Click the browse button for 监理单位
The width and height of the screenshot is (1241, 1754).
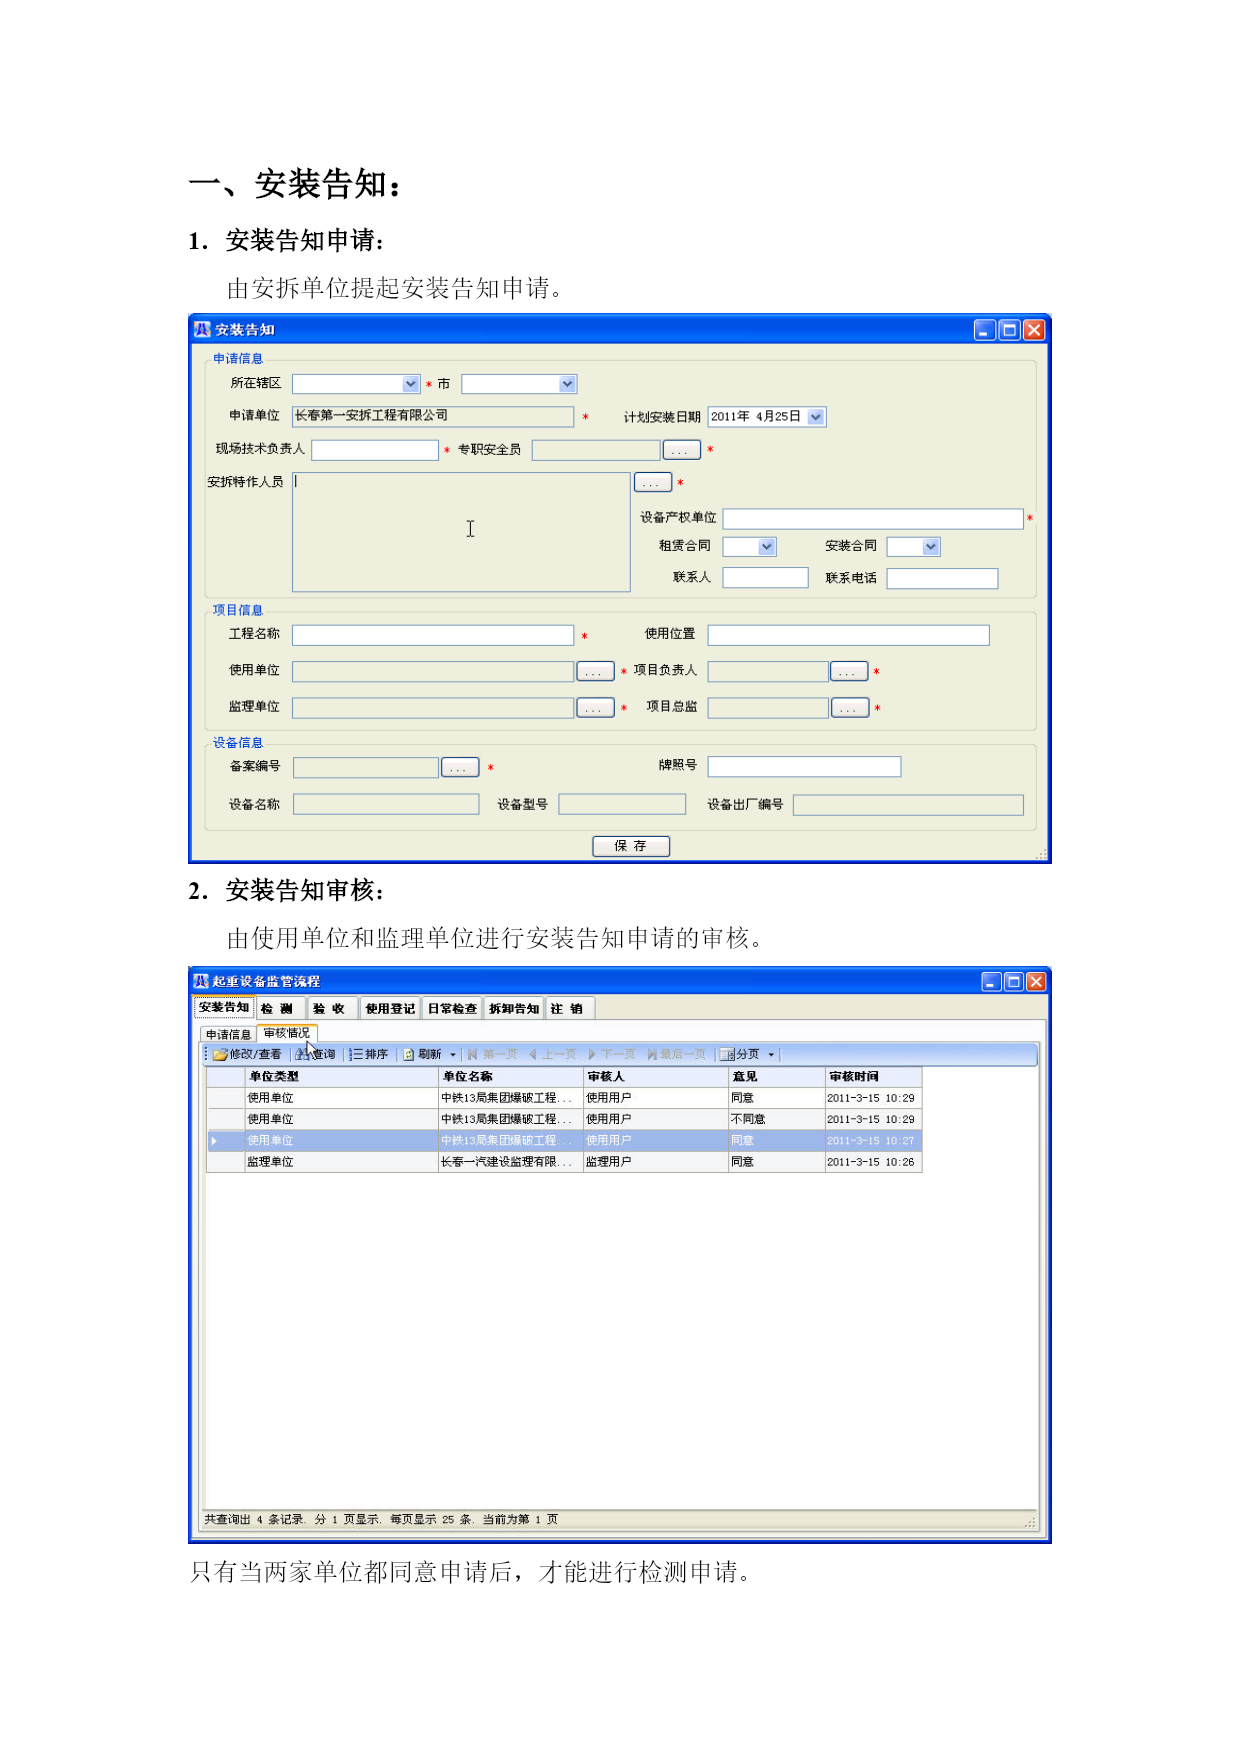595,708
